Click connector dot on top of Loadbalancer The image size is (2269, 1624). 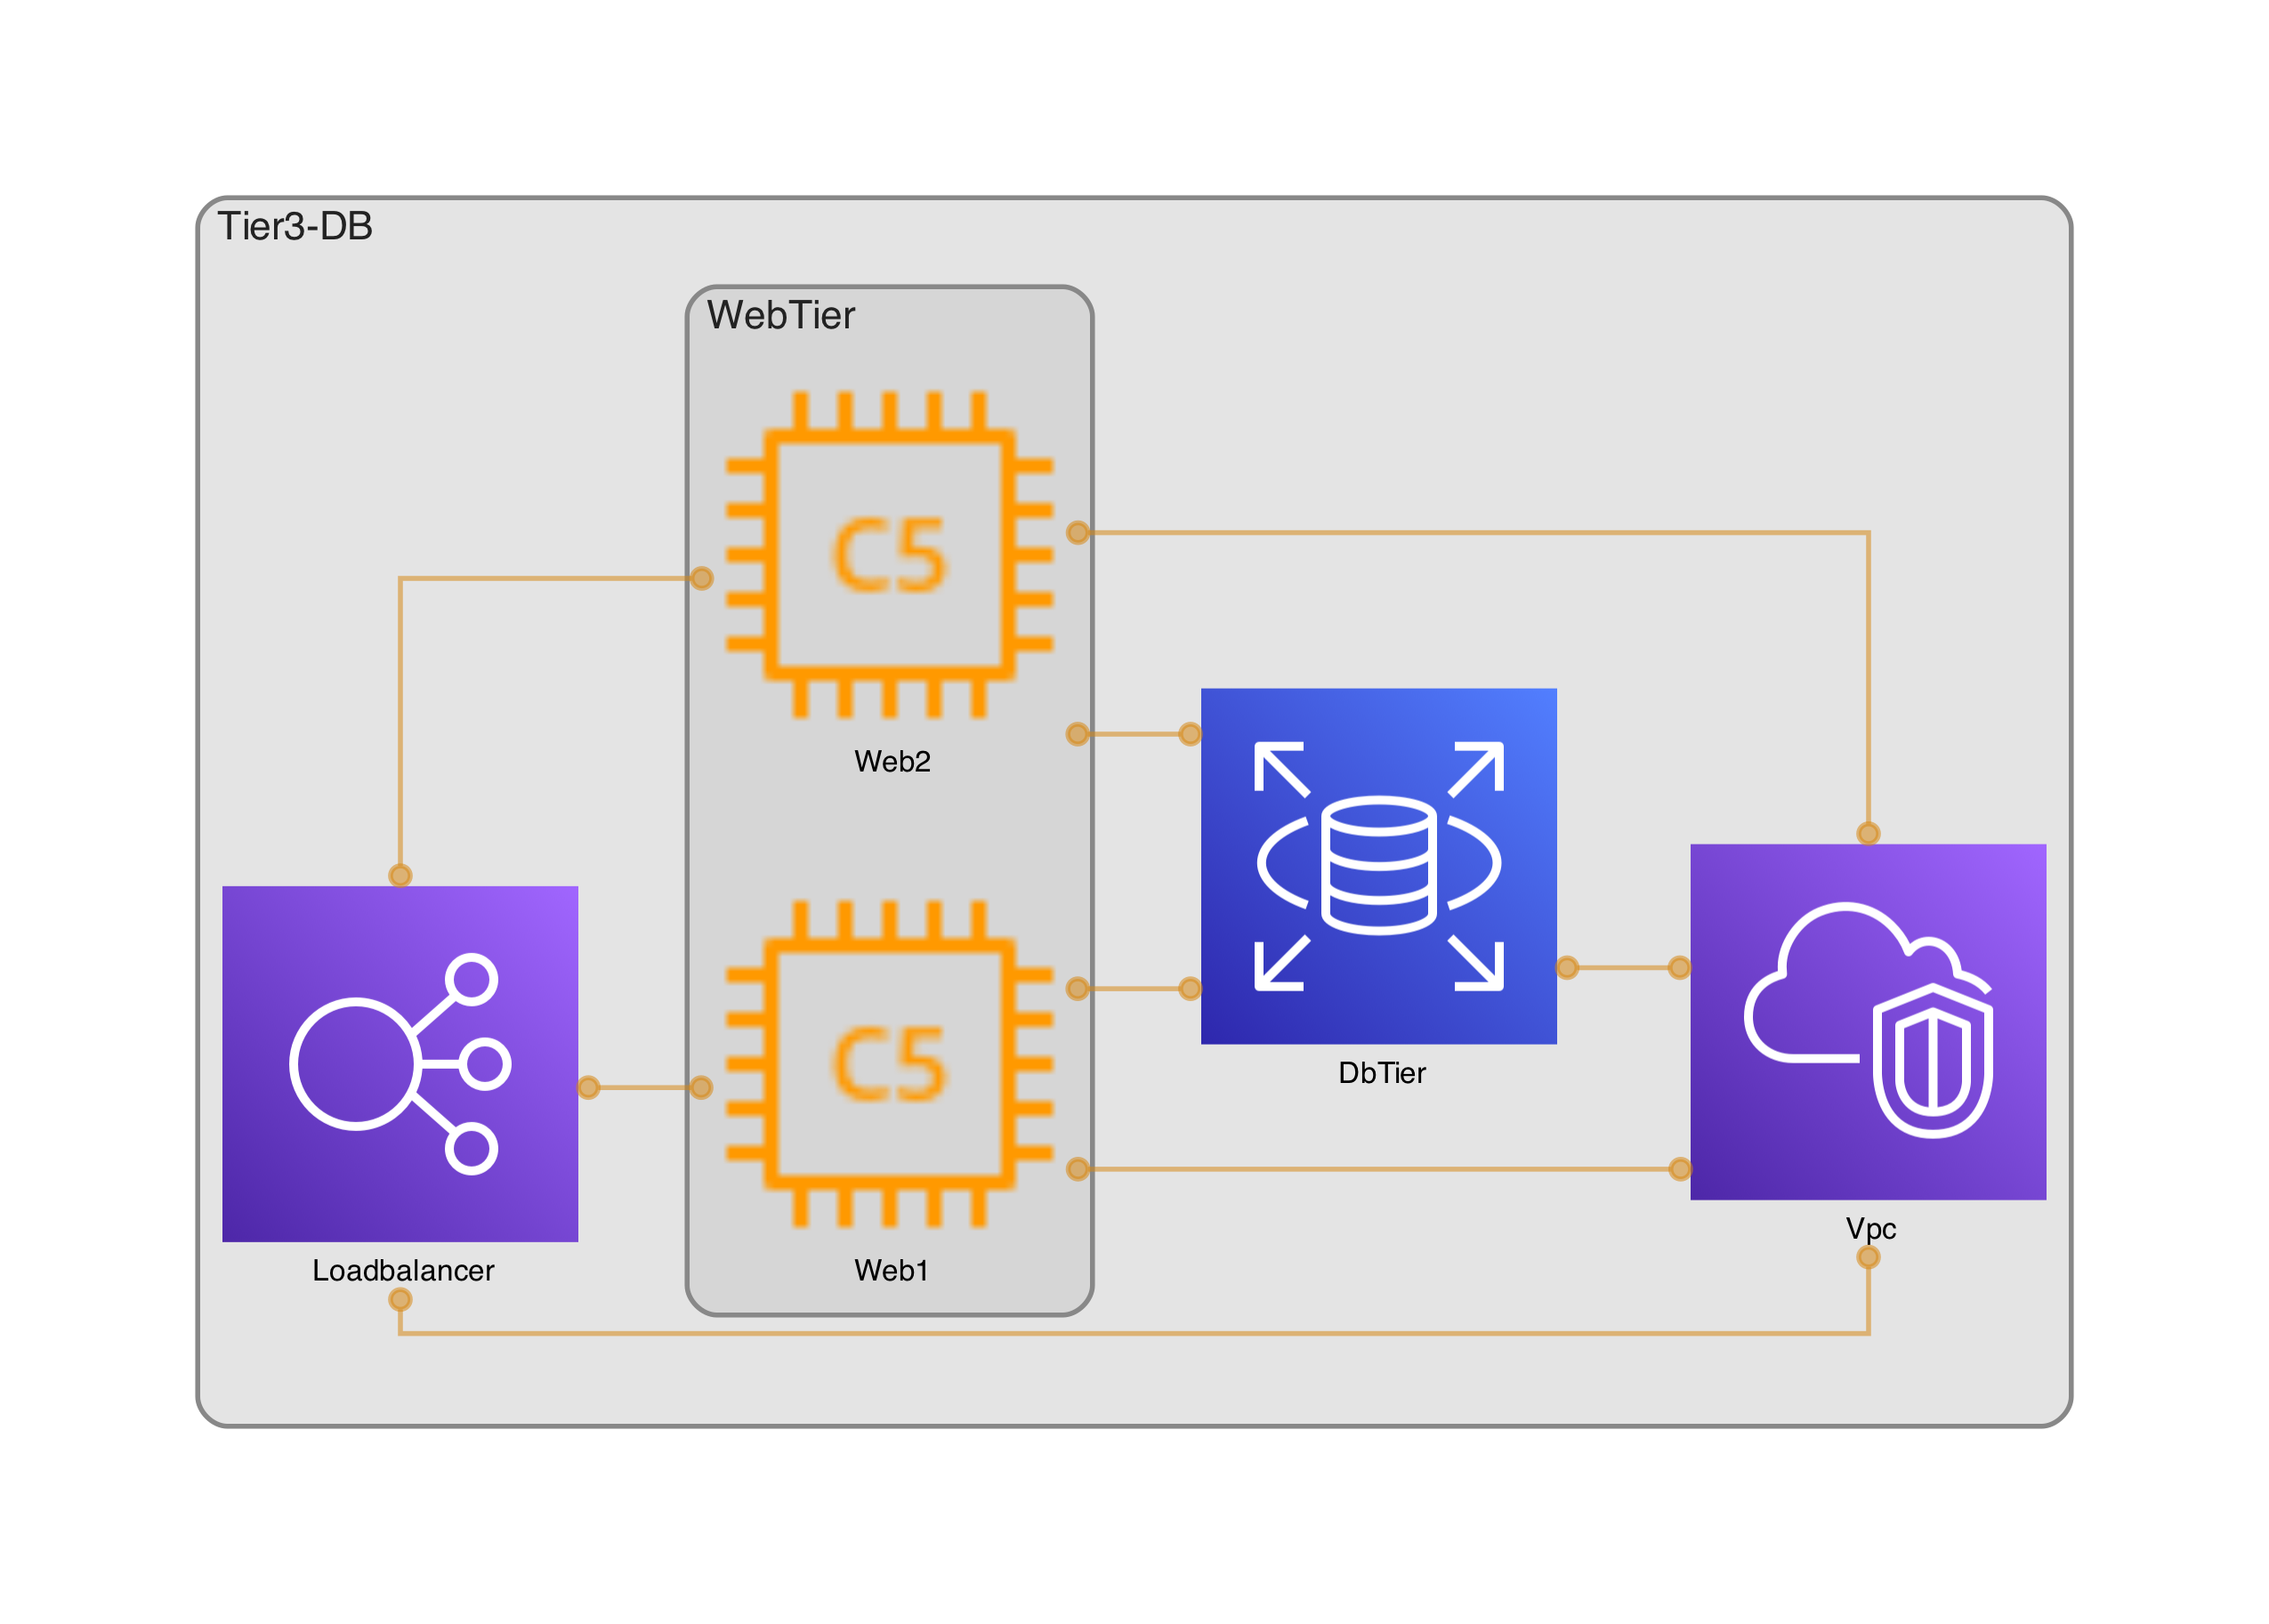tap(400, 875)
